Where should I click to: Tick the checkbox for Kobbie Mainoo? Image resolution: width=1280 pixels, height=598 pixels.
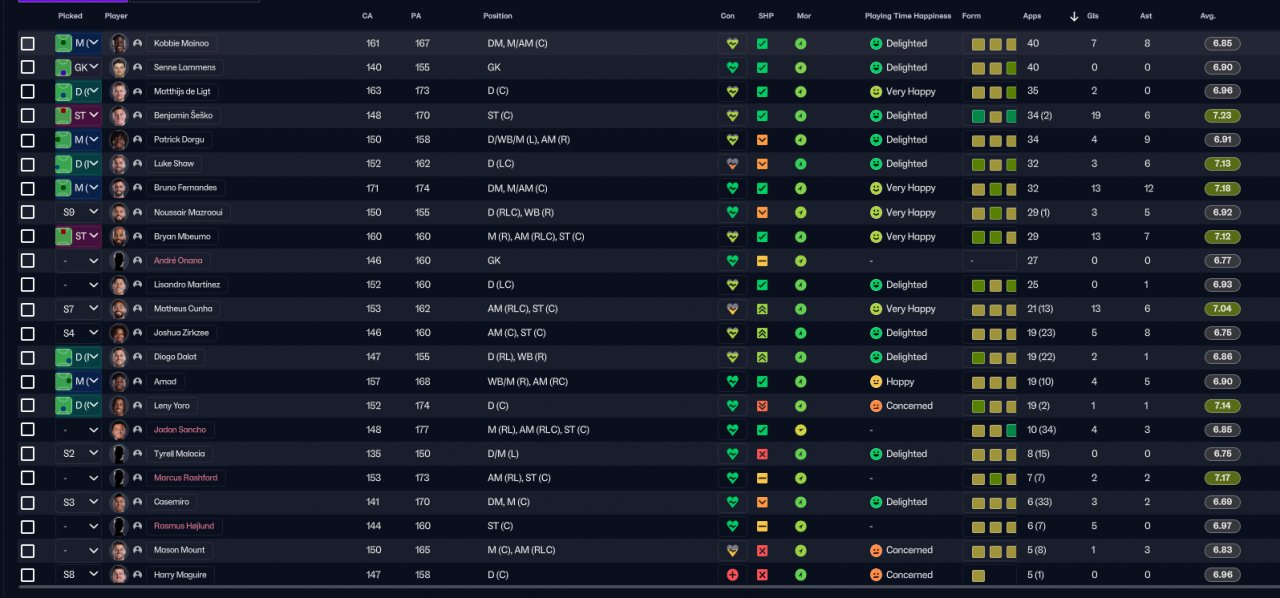coord(27,44)
